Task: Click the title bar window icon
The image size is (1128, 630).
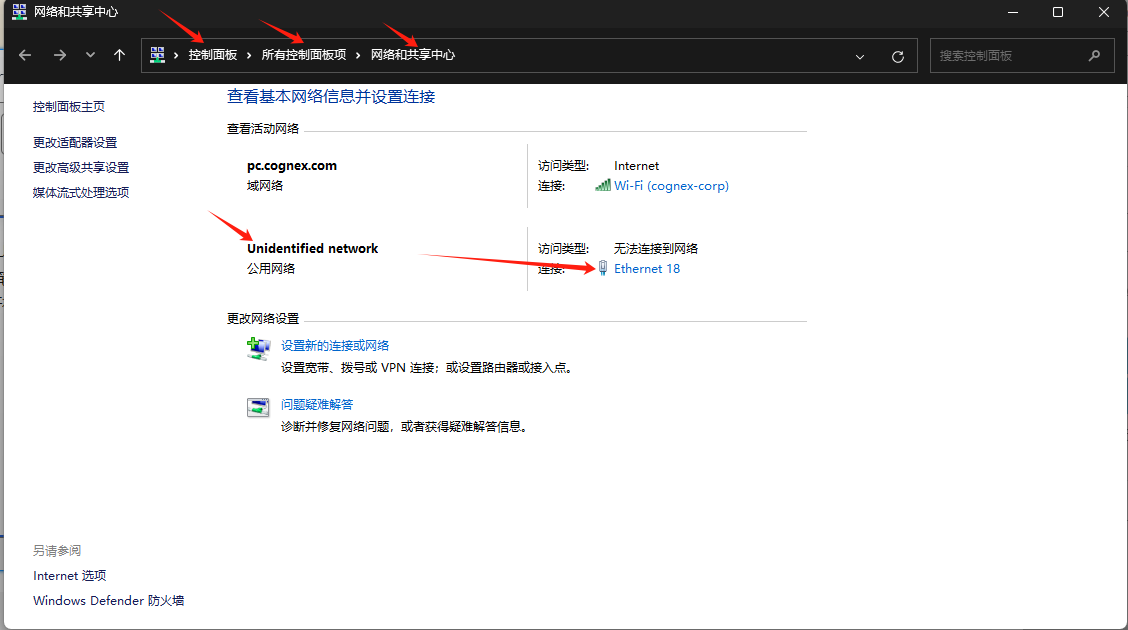Action: click(19, 12)
